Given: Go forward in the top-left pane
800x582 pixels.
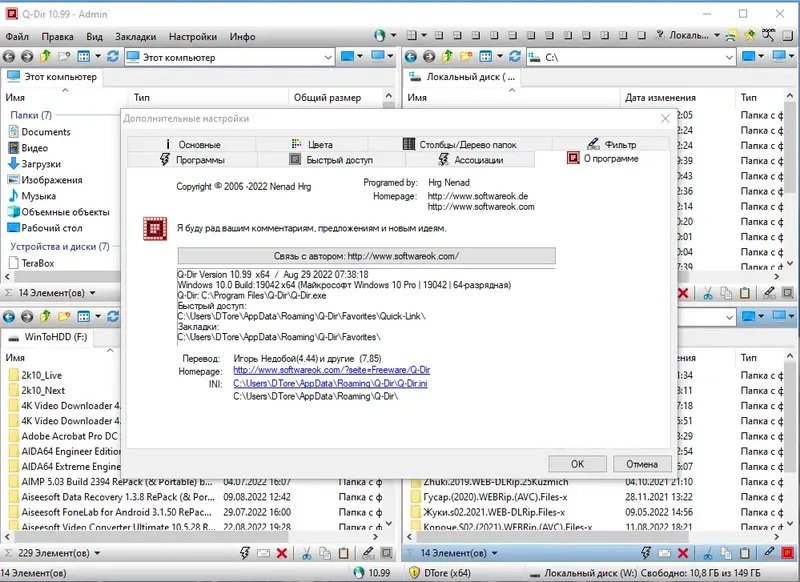Looking at the screenshot, I should click(27, 57).
